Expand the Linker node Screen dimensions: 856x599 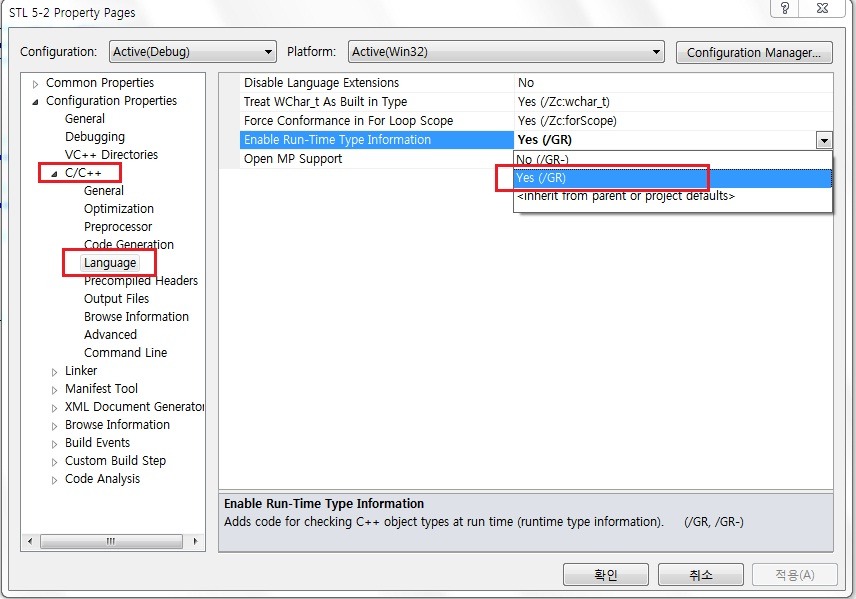point(54,372)
